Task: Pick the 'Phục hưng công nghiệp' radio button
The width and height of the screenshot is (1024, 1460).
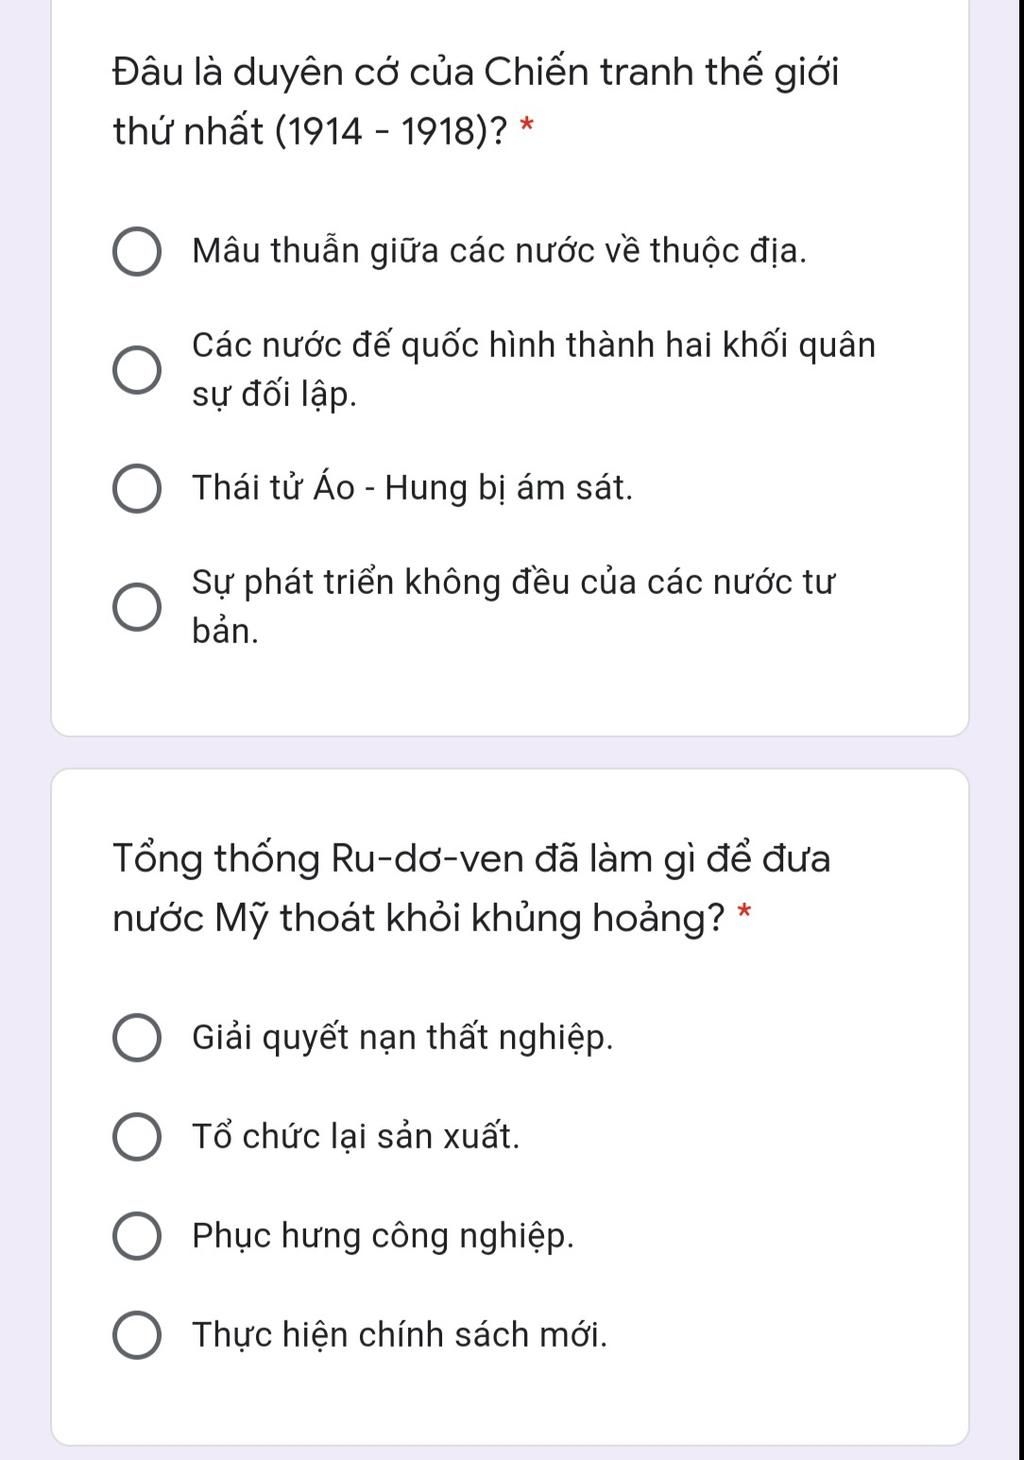Action: tap(136, 1236)
